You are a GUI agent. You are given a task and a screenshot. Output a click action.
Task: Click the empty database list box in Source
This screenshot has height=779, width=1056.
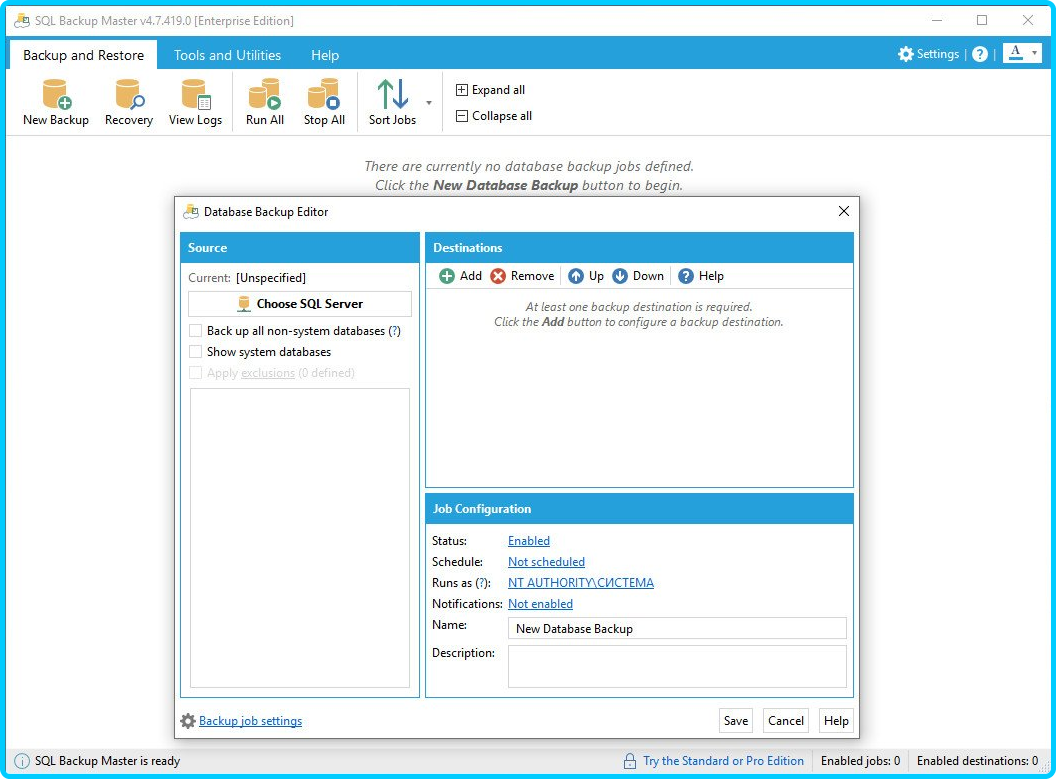(300, 537)
